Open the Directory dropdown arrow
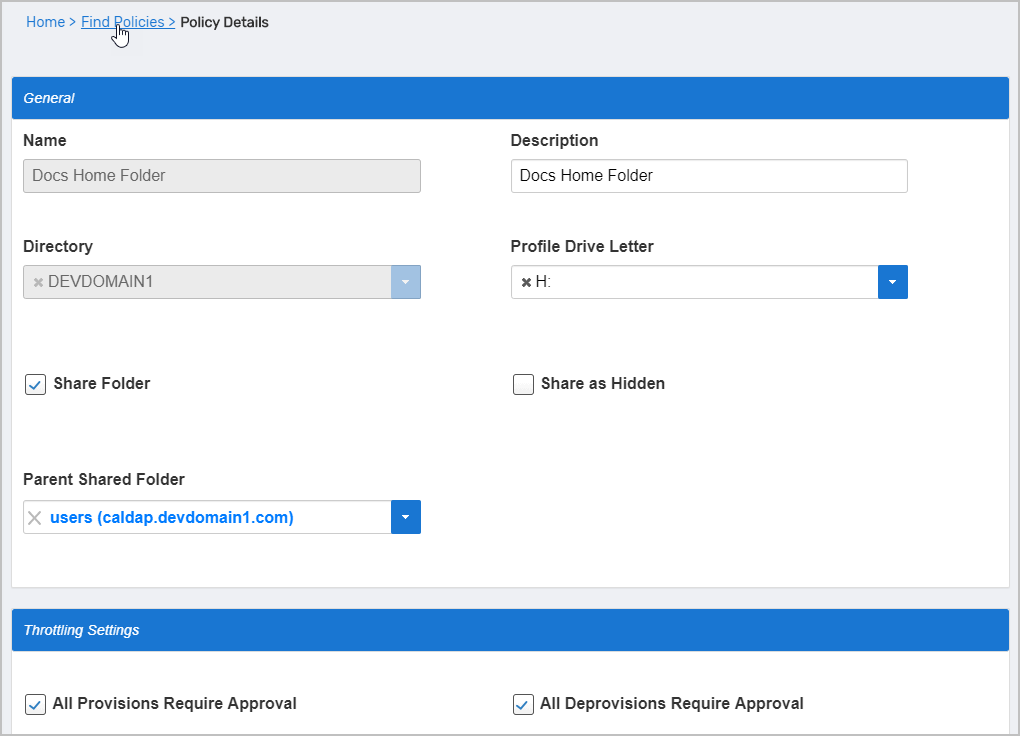Viewport: 1020px width, 736px height. click(x=405, y=282)
